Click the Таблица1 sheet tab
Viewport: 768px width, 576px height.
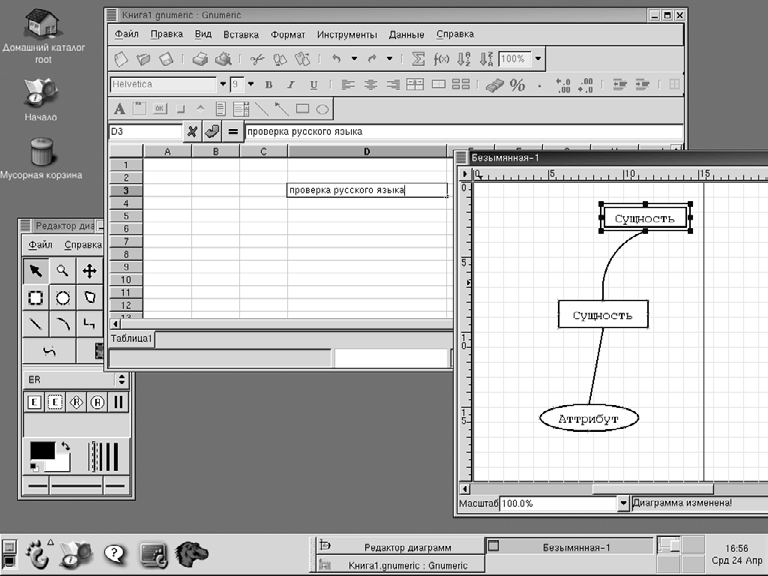(x=131, y=339)
